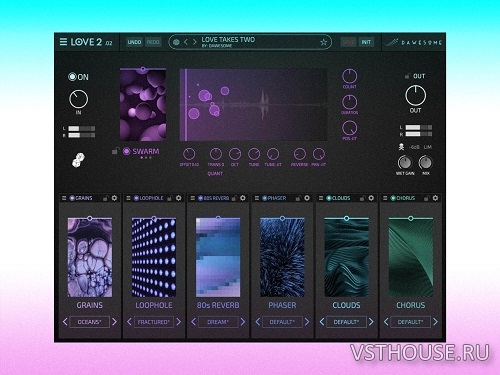Open the LOVE TAKES TWO preset name

point(228,40)
